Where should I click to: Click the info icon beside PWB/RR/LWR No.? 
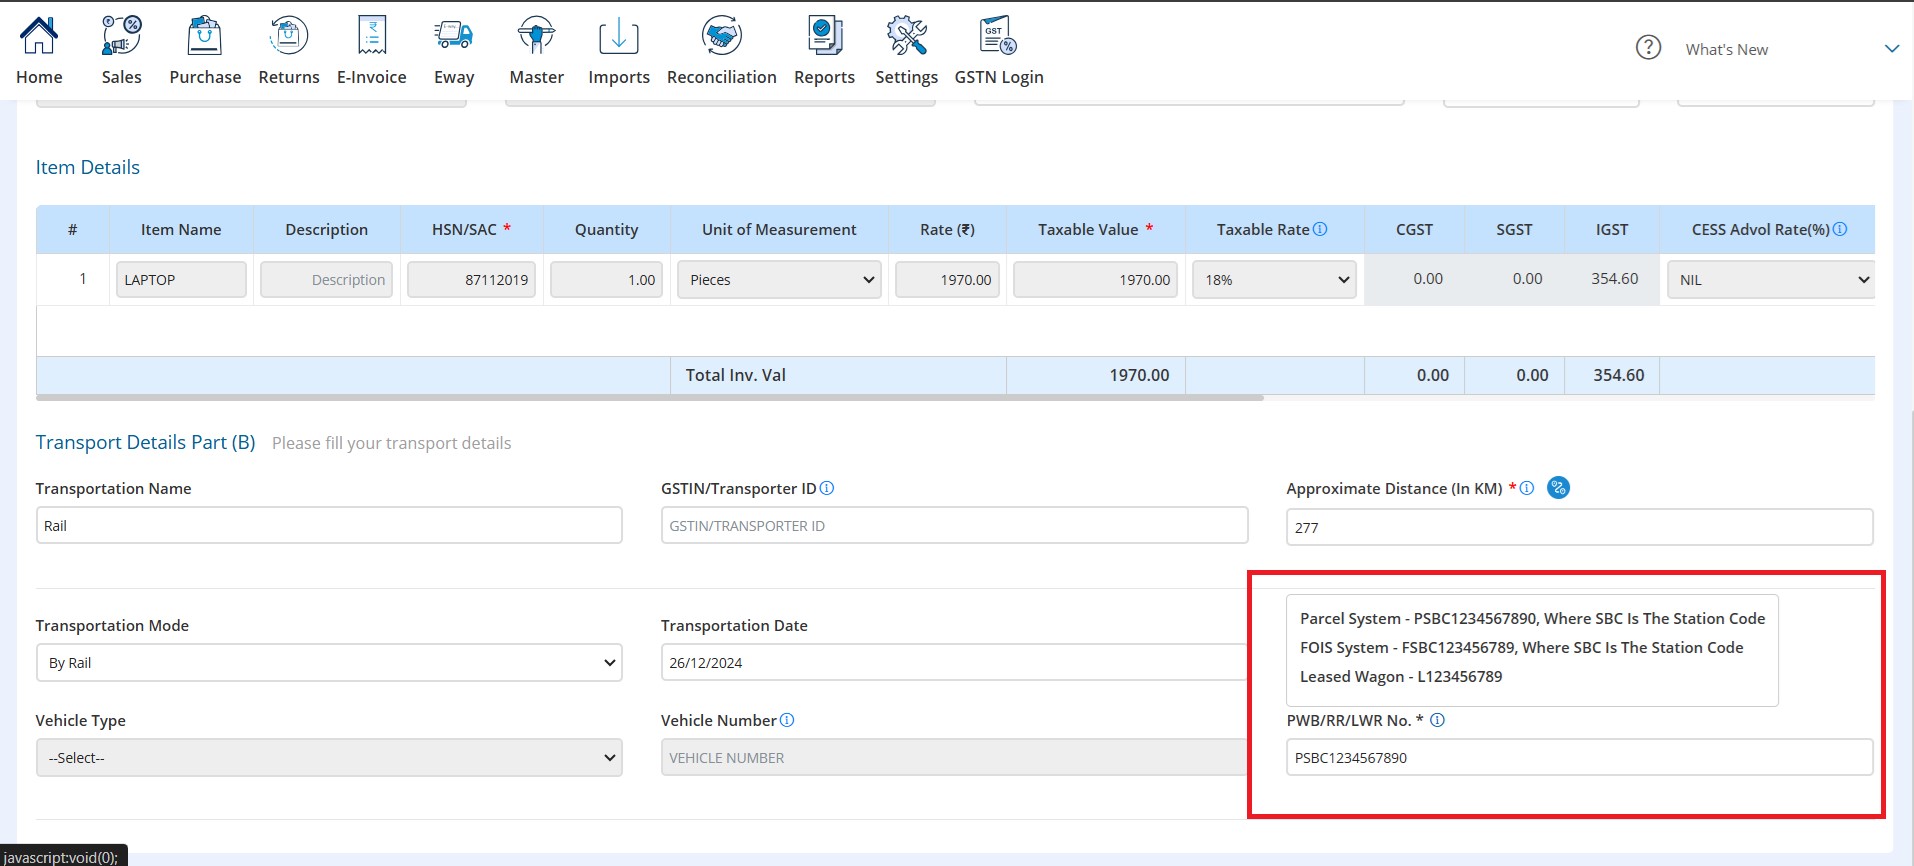(1437, 720)
